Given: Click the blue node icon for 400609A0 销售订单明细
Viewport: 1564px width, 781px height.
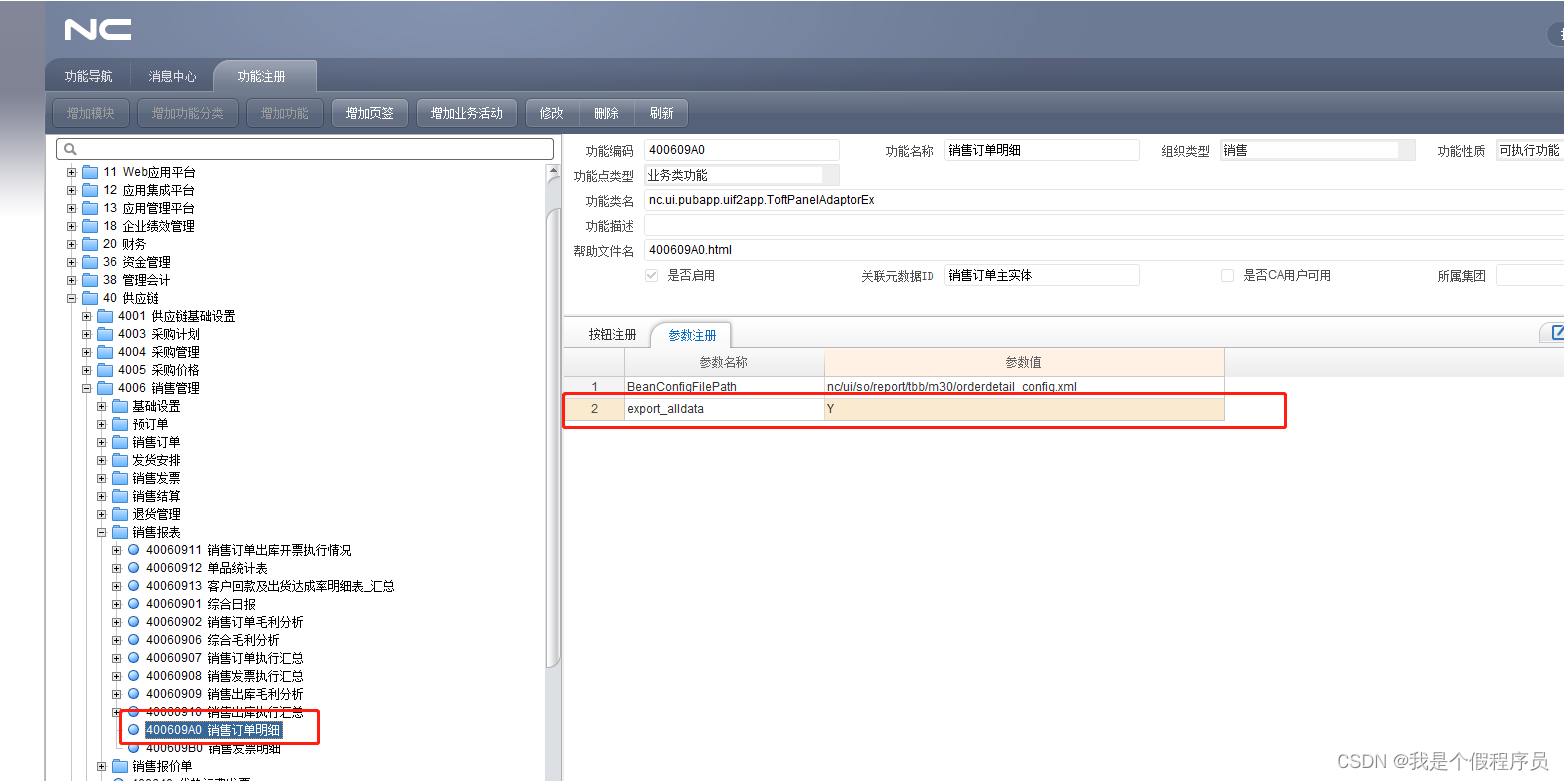Looking at the screenshot, I should [133, 730].
